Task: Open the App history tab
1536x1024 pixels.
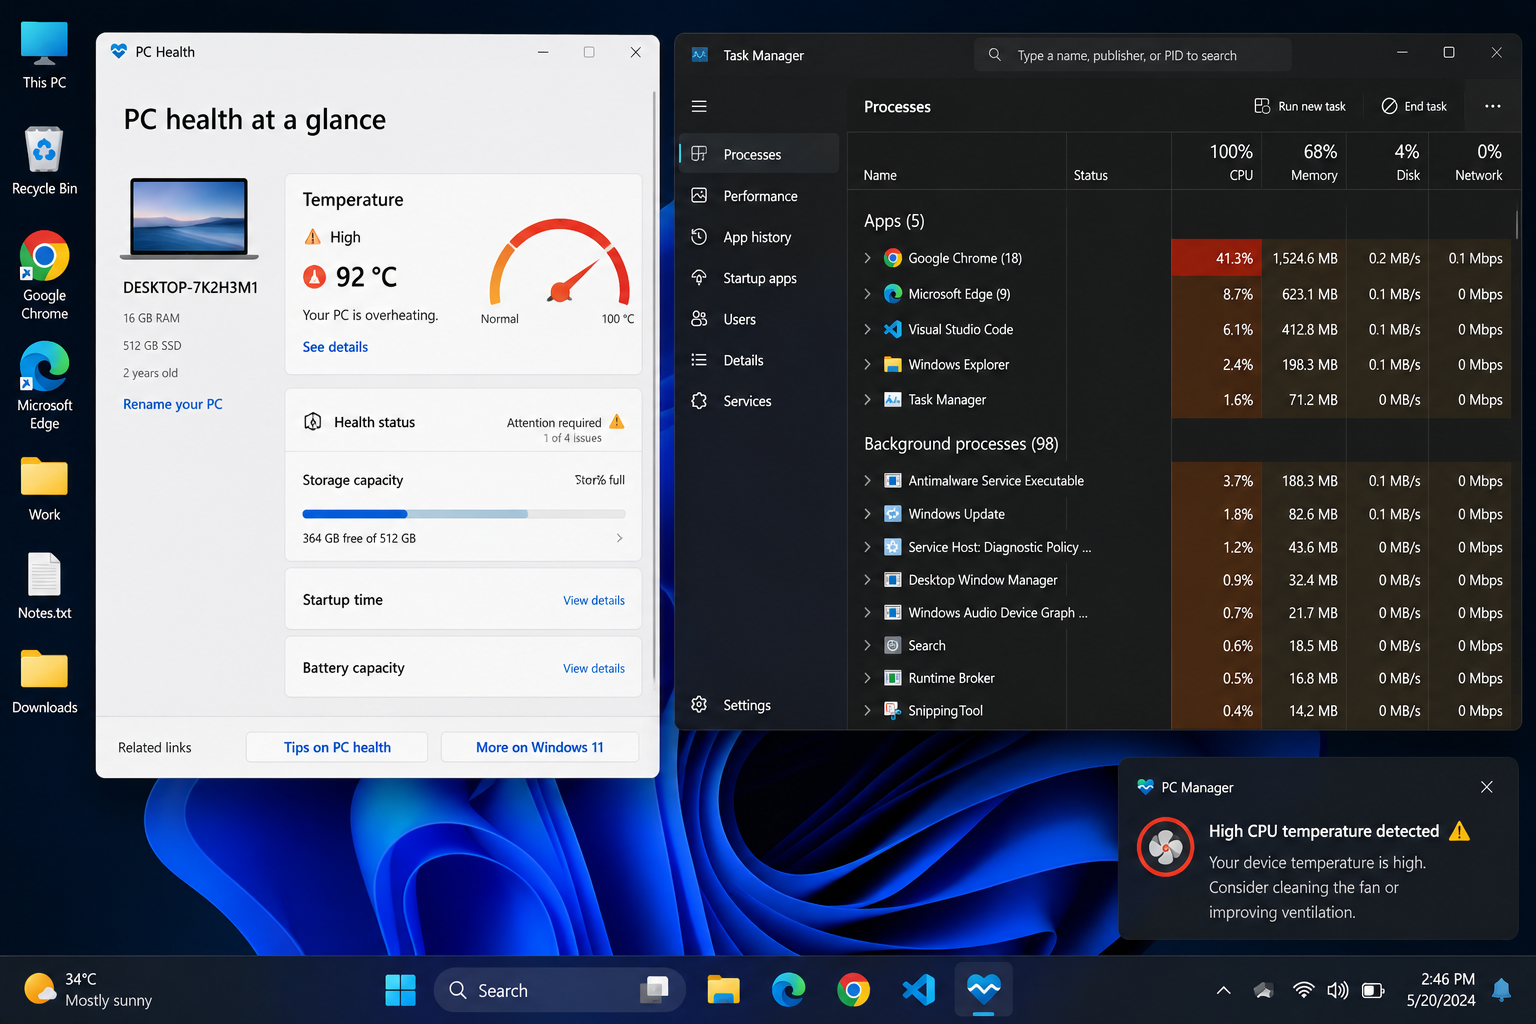Action: pyautogui.click(x=760, y=237)
